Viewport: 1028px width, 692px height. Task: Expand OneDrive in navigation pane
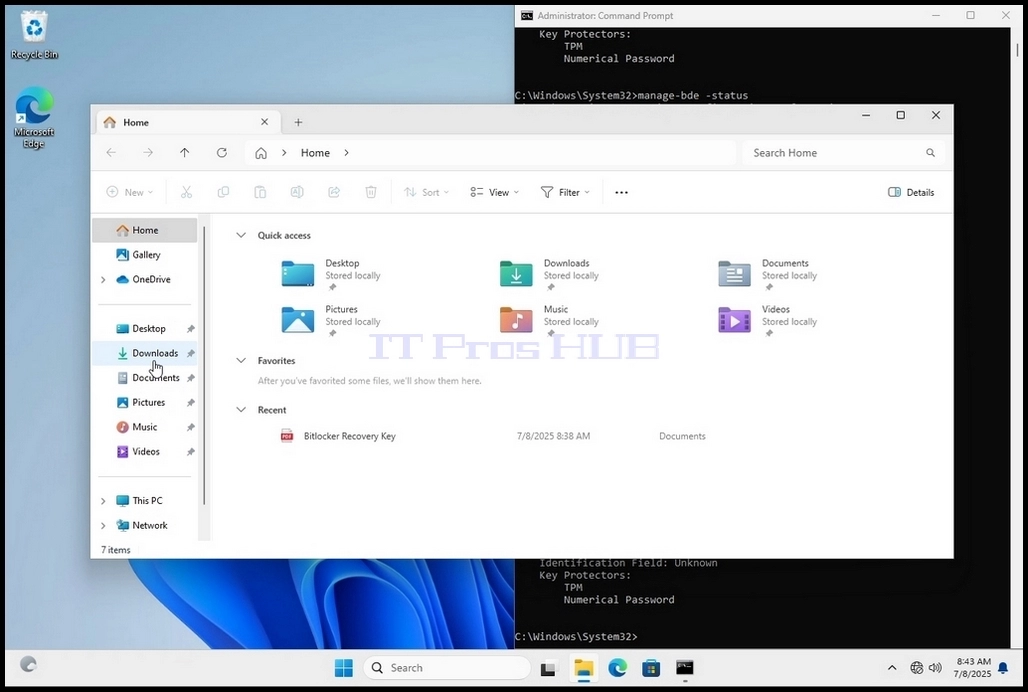103,280
